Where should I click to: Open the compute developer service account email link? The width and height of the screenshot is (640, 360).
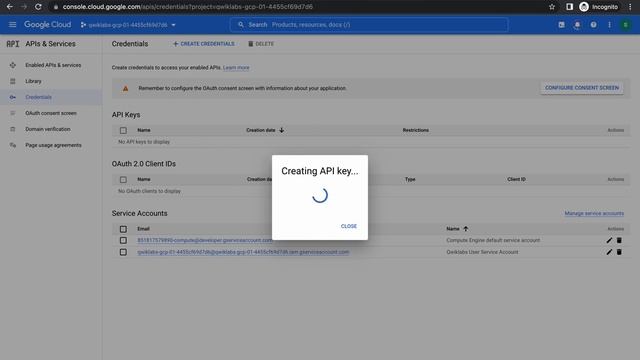tap(205, 240)
